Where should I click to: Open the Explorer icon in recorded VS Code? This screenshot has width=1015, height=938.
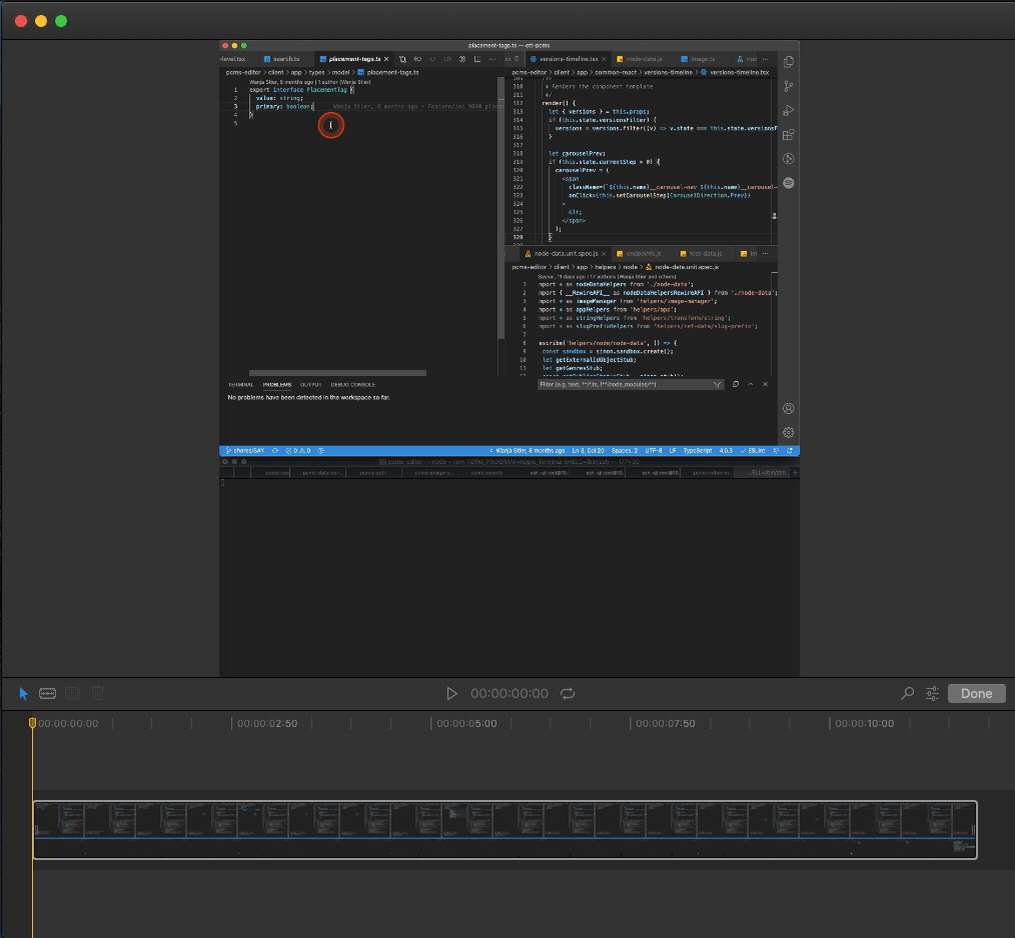pos(788,62)
